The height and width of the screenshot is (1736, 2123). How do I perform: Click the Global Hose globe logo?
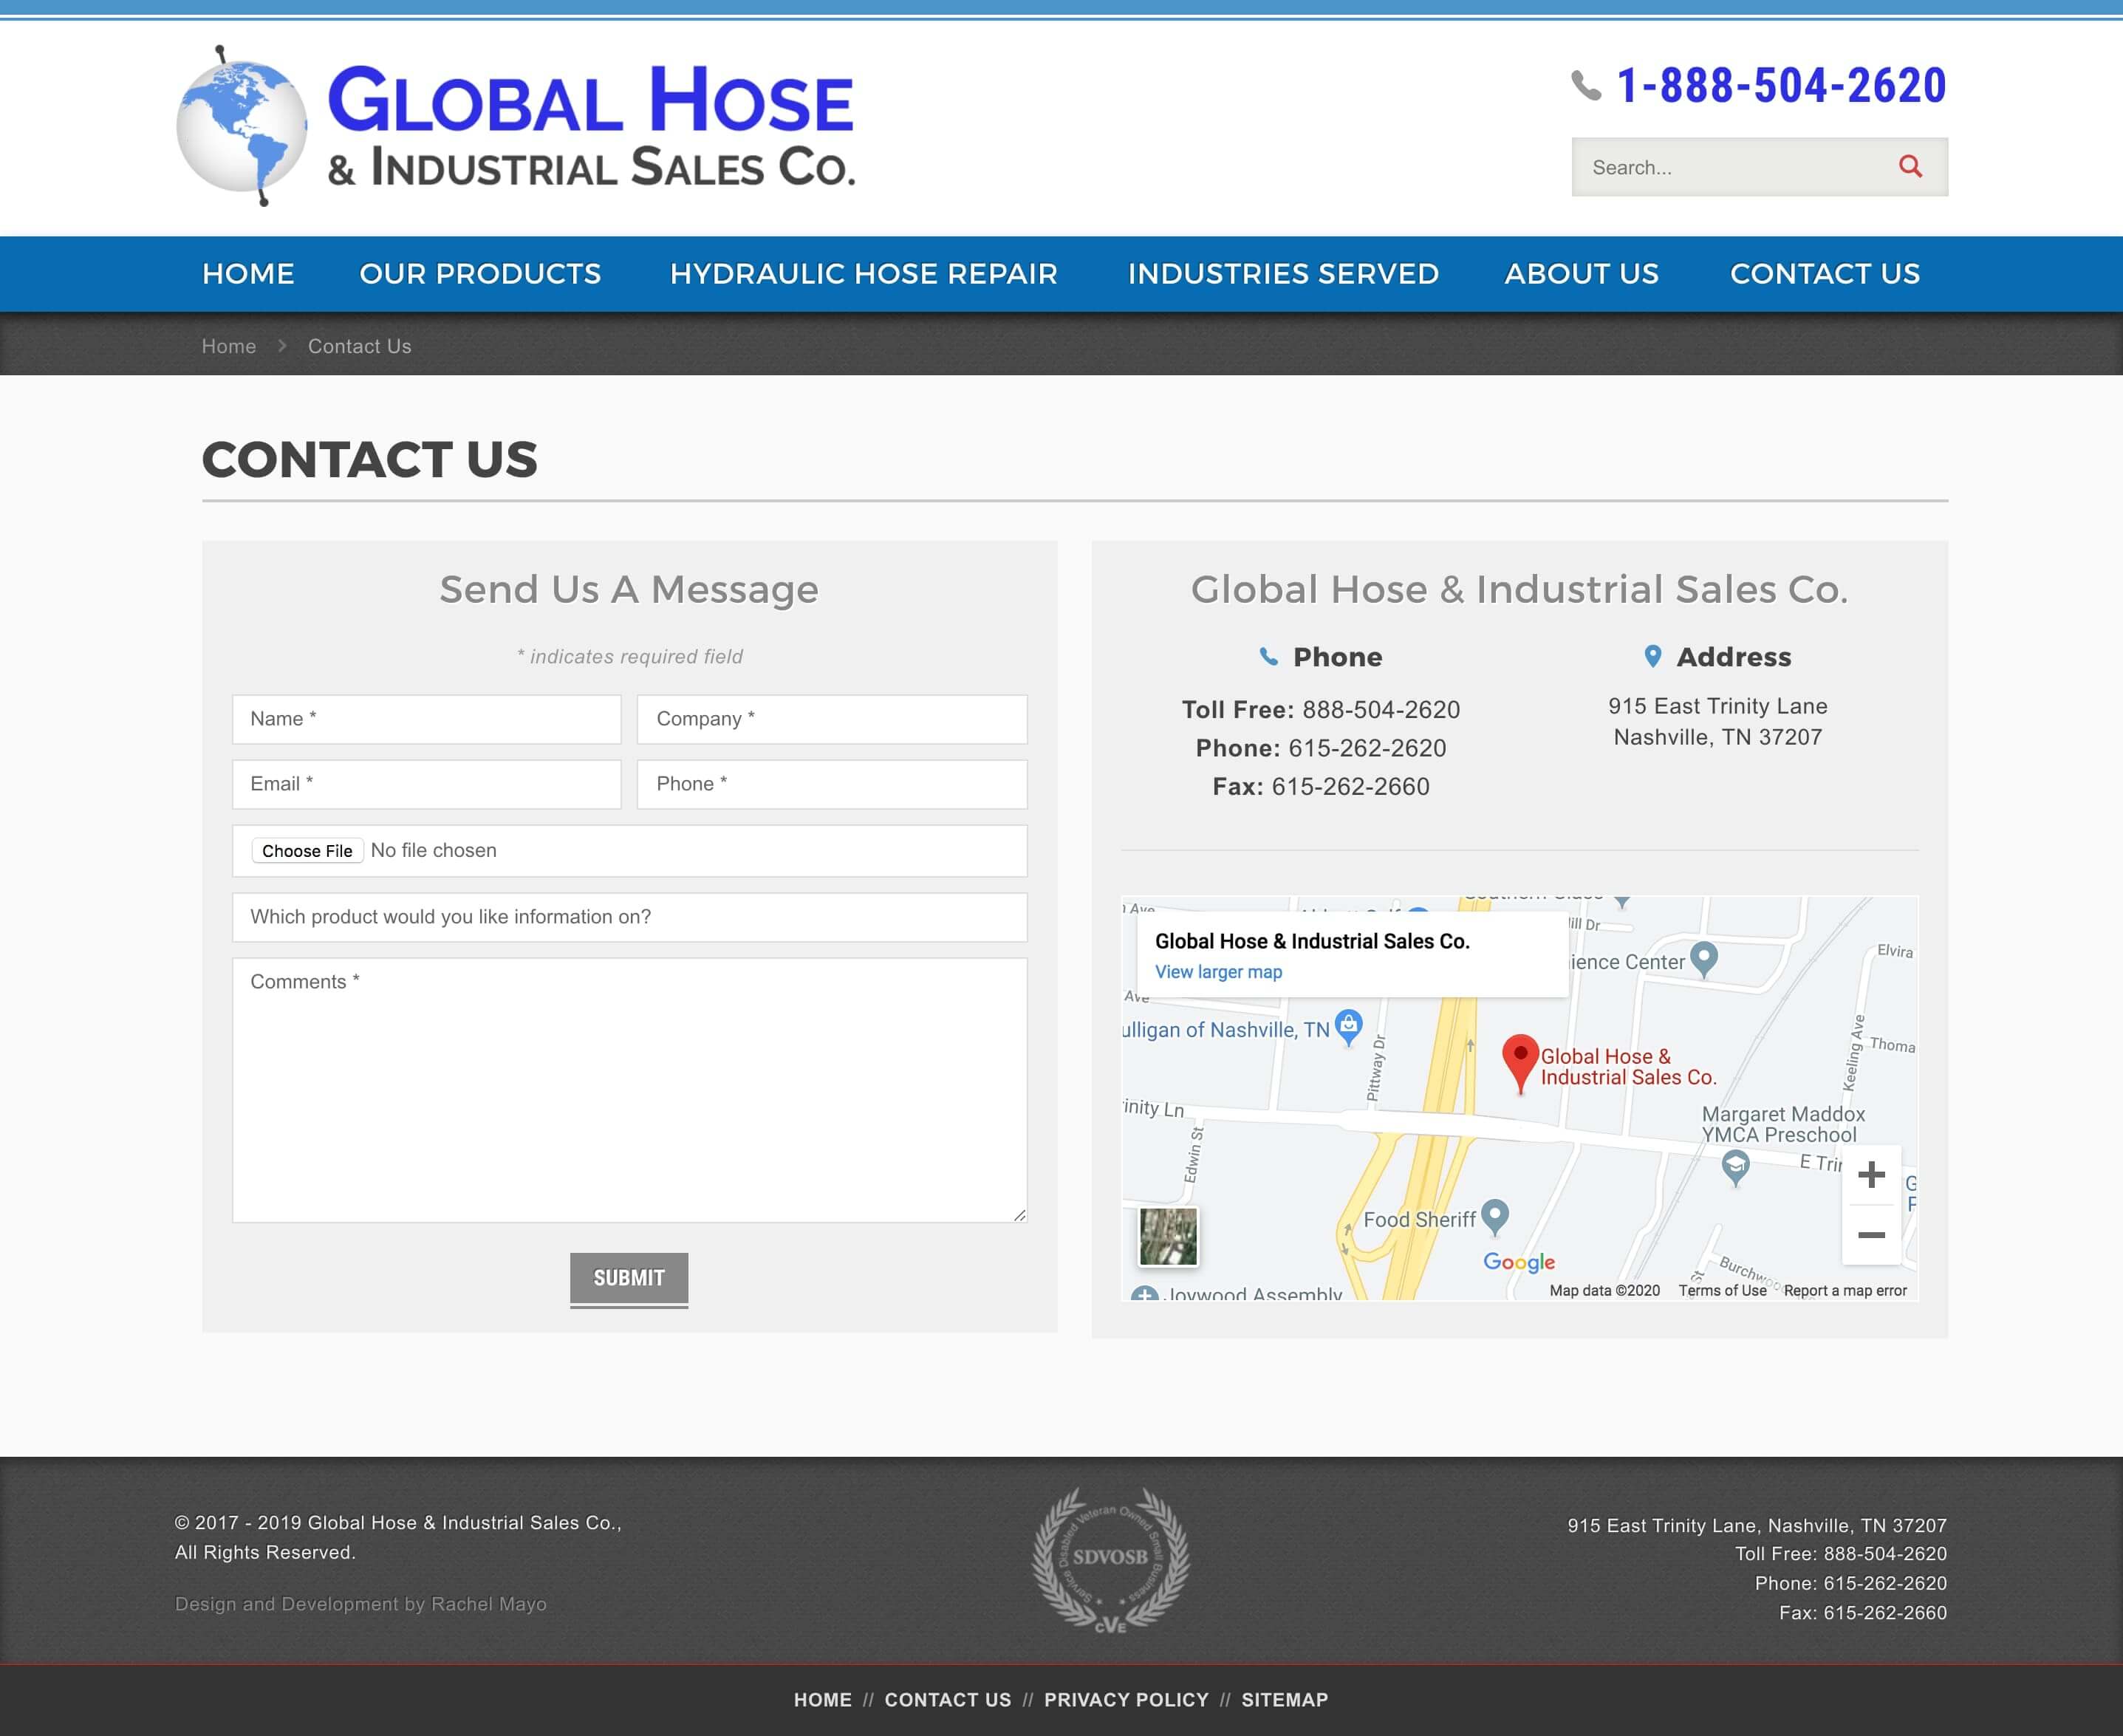click(242, 126)
